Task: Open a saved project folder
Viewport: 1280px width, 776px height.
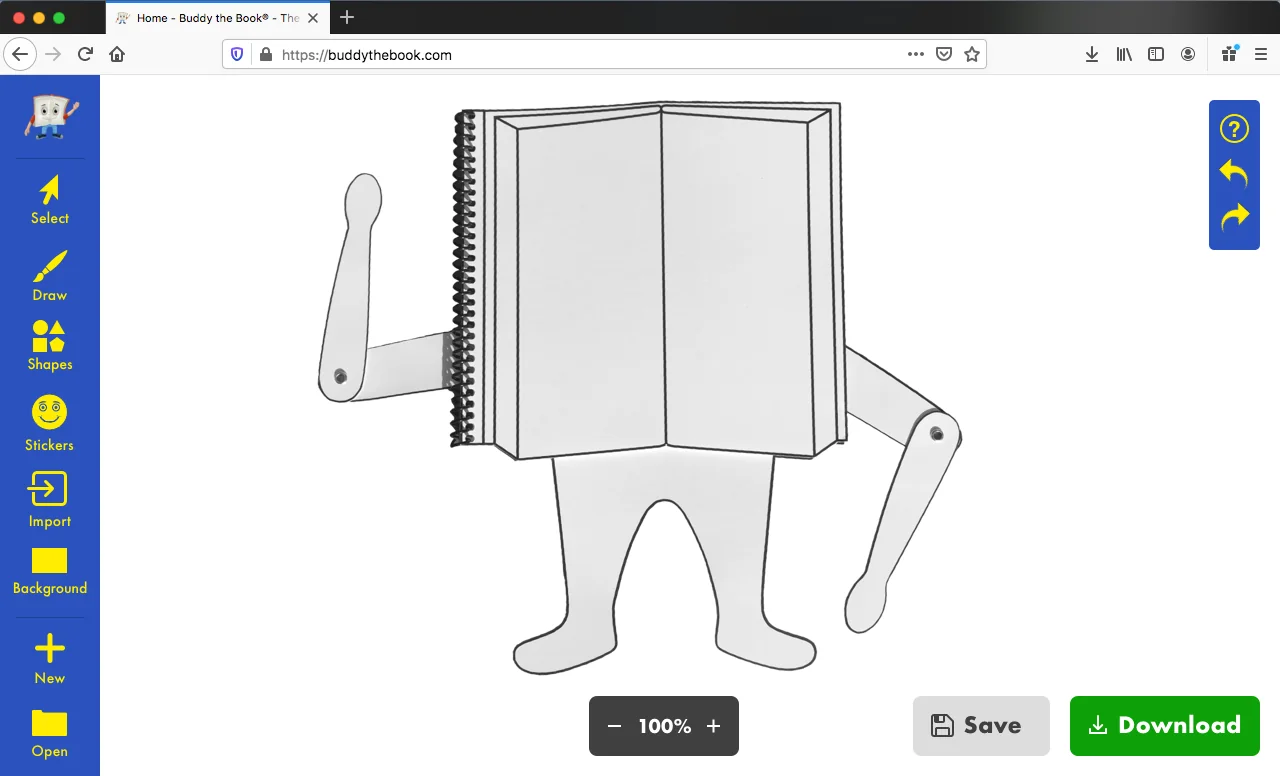Action: click(50, 734)
